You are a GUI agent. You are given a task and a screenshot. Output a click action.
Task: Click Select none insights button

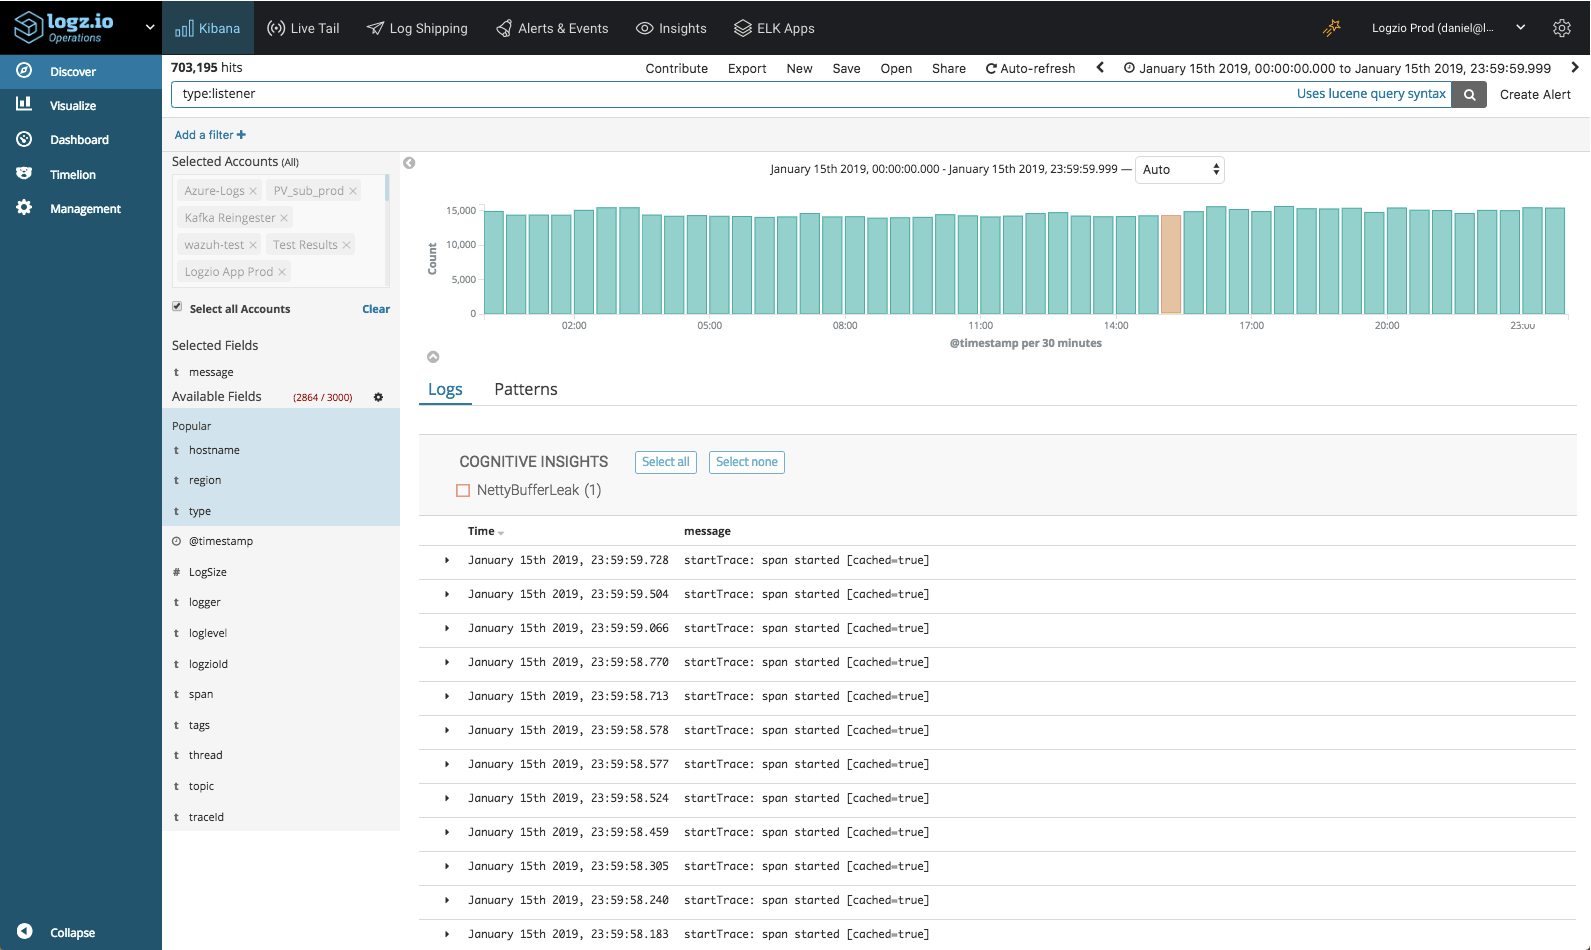pyautogui.click(x=747, y=462)
